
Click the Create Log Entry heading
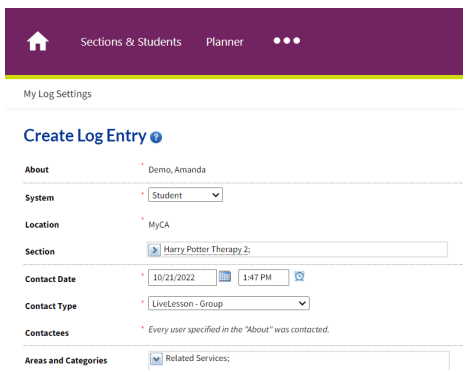click(85, 136)
